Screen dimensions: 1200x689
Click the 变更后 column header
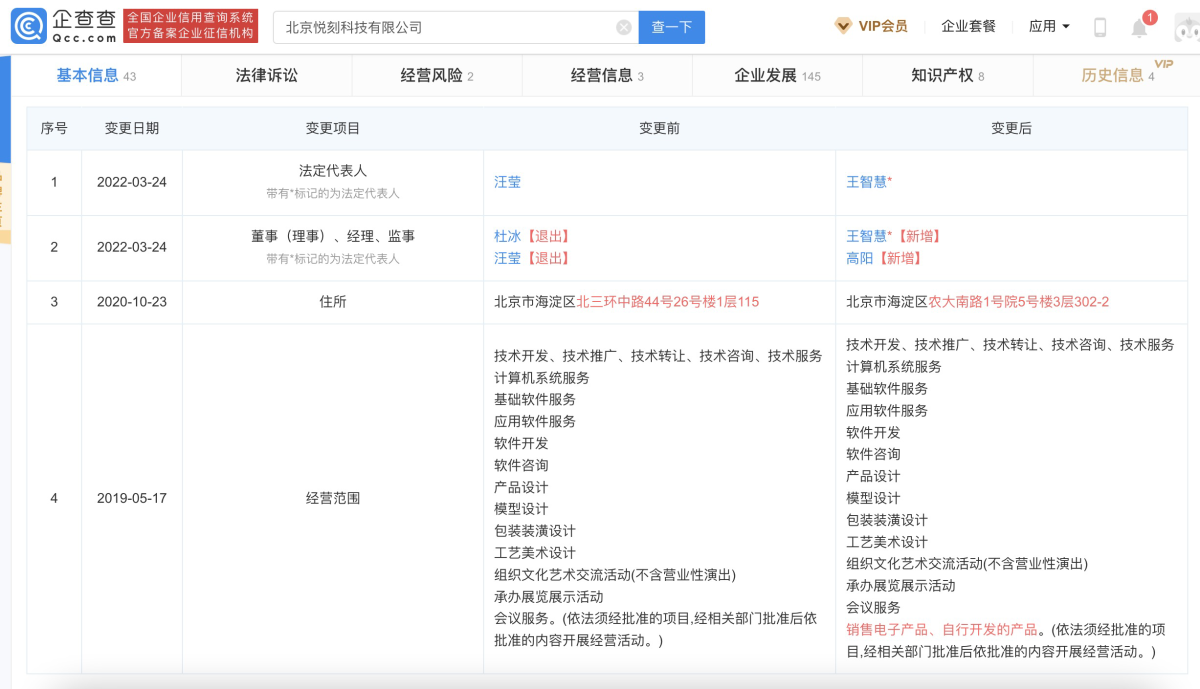(1011, 128)
